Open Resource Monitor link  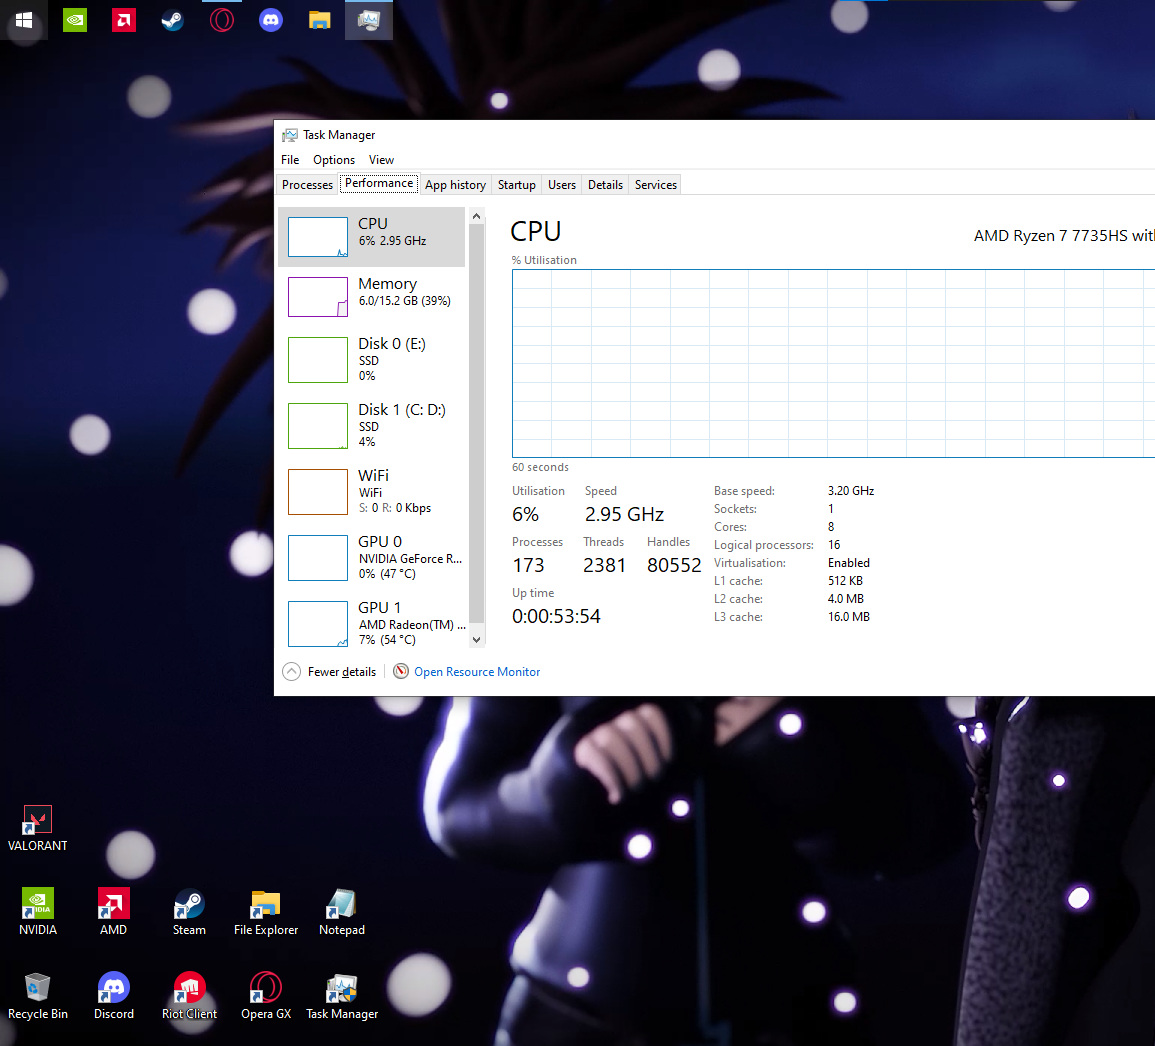pos(477,672)
